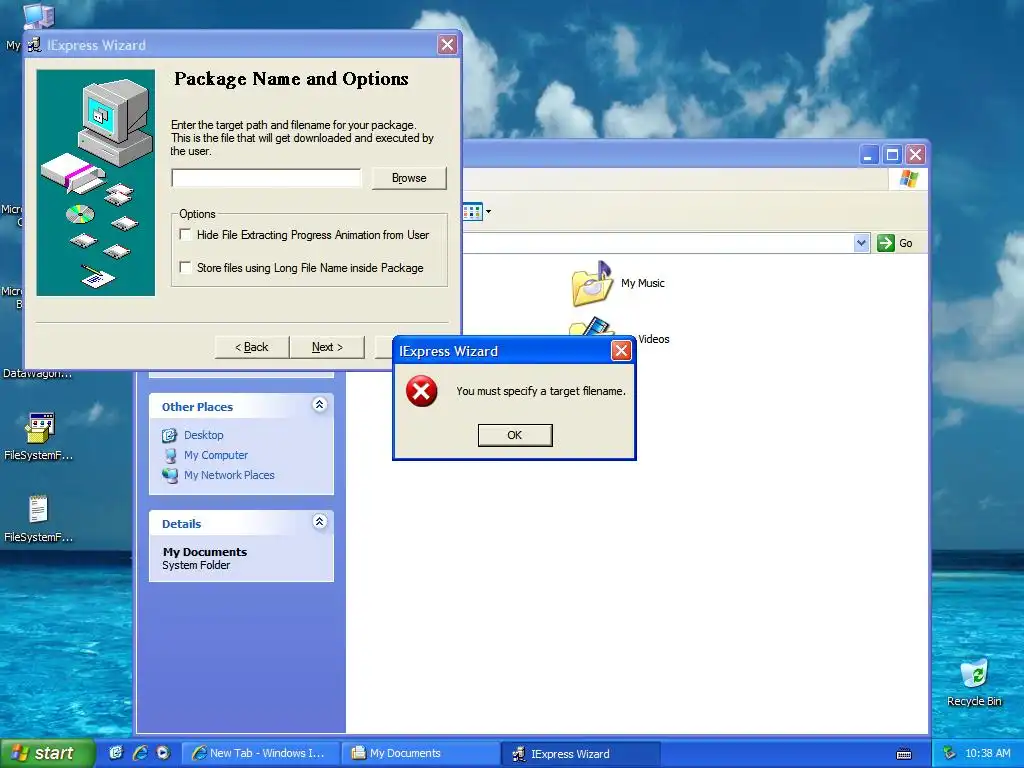Click the Go button in address bar

coord(895,243)
